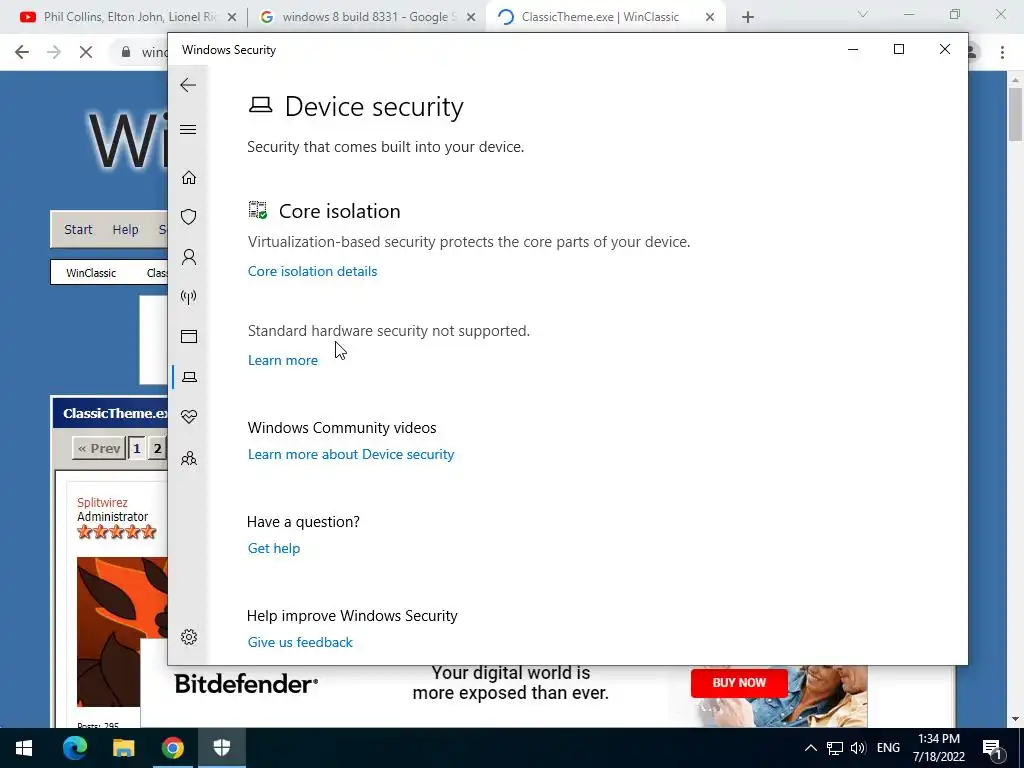This screenshot has width=1024, height=768.
Task: Close the ClassicTheme.exe browser tab
Action: tap(710, 18)
